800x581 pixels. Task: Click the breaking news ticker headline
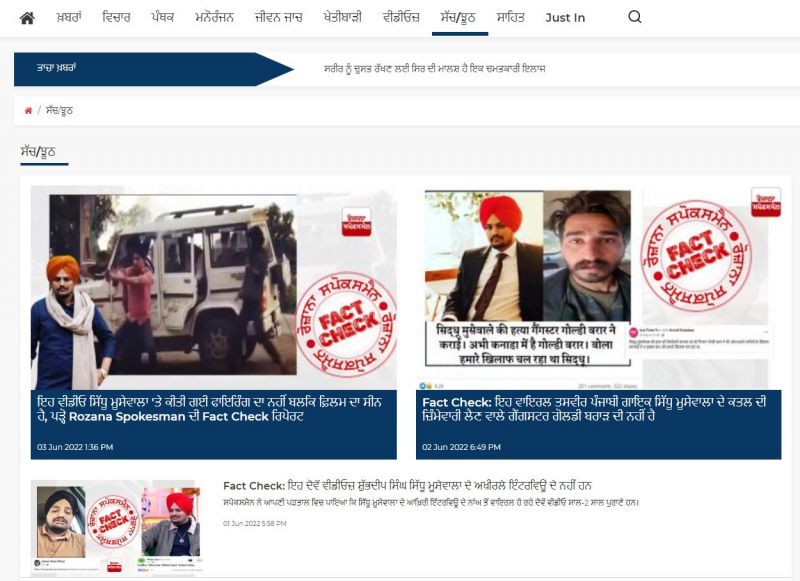[x=435, y=69]
